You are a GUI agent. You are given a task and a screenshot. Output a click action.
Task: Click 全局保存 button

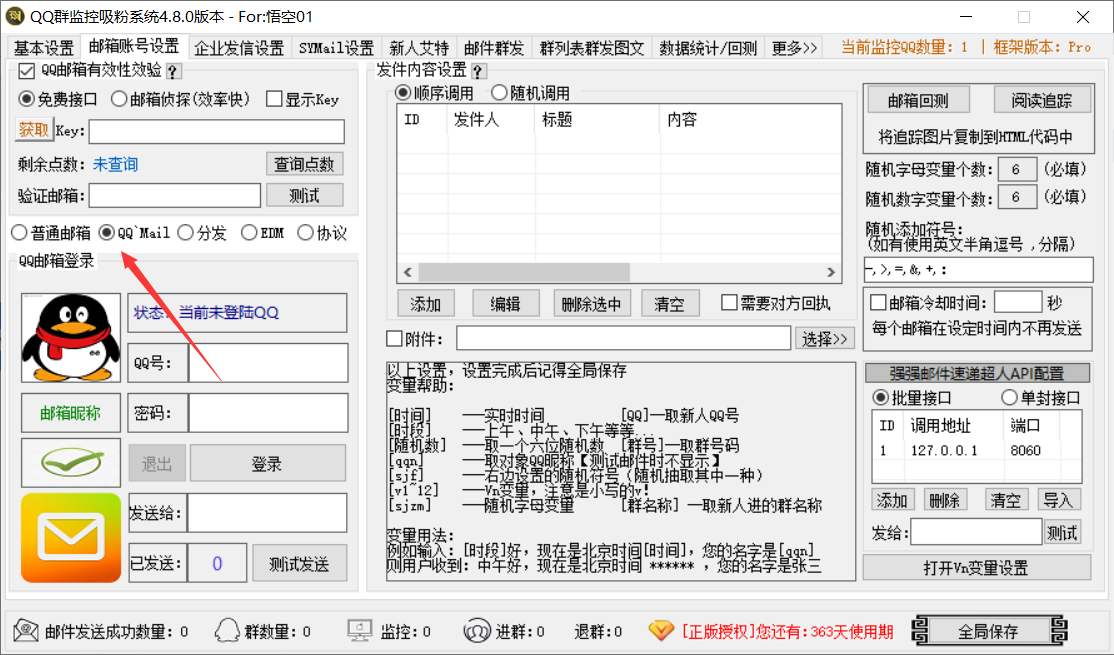point(988,631)
